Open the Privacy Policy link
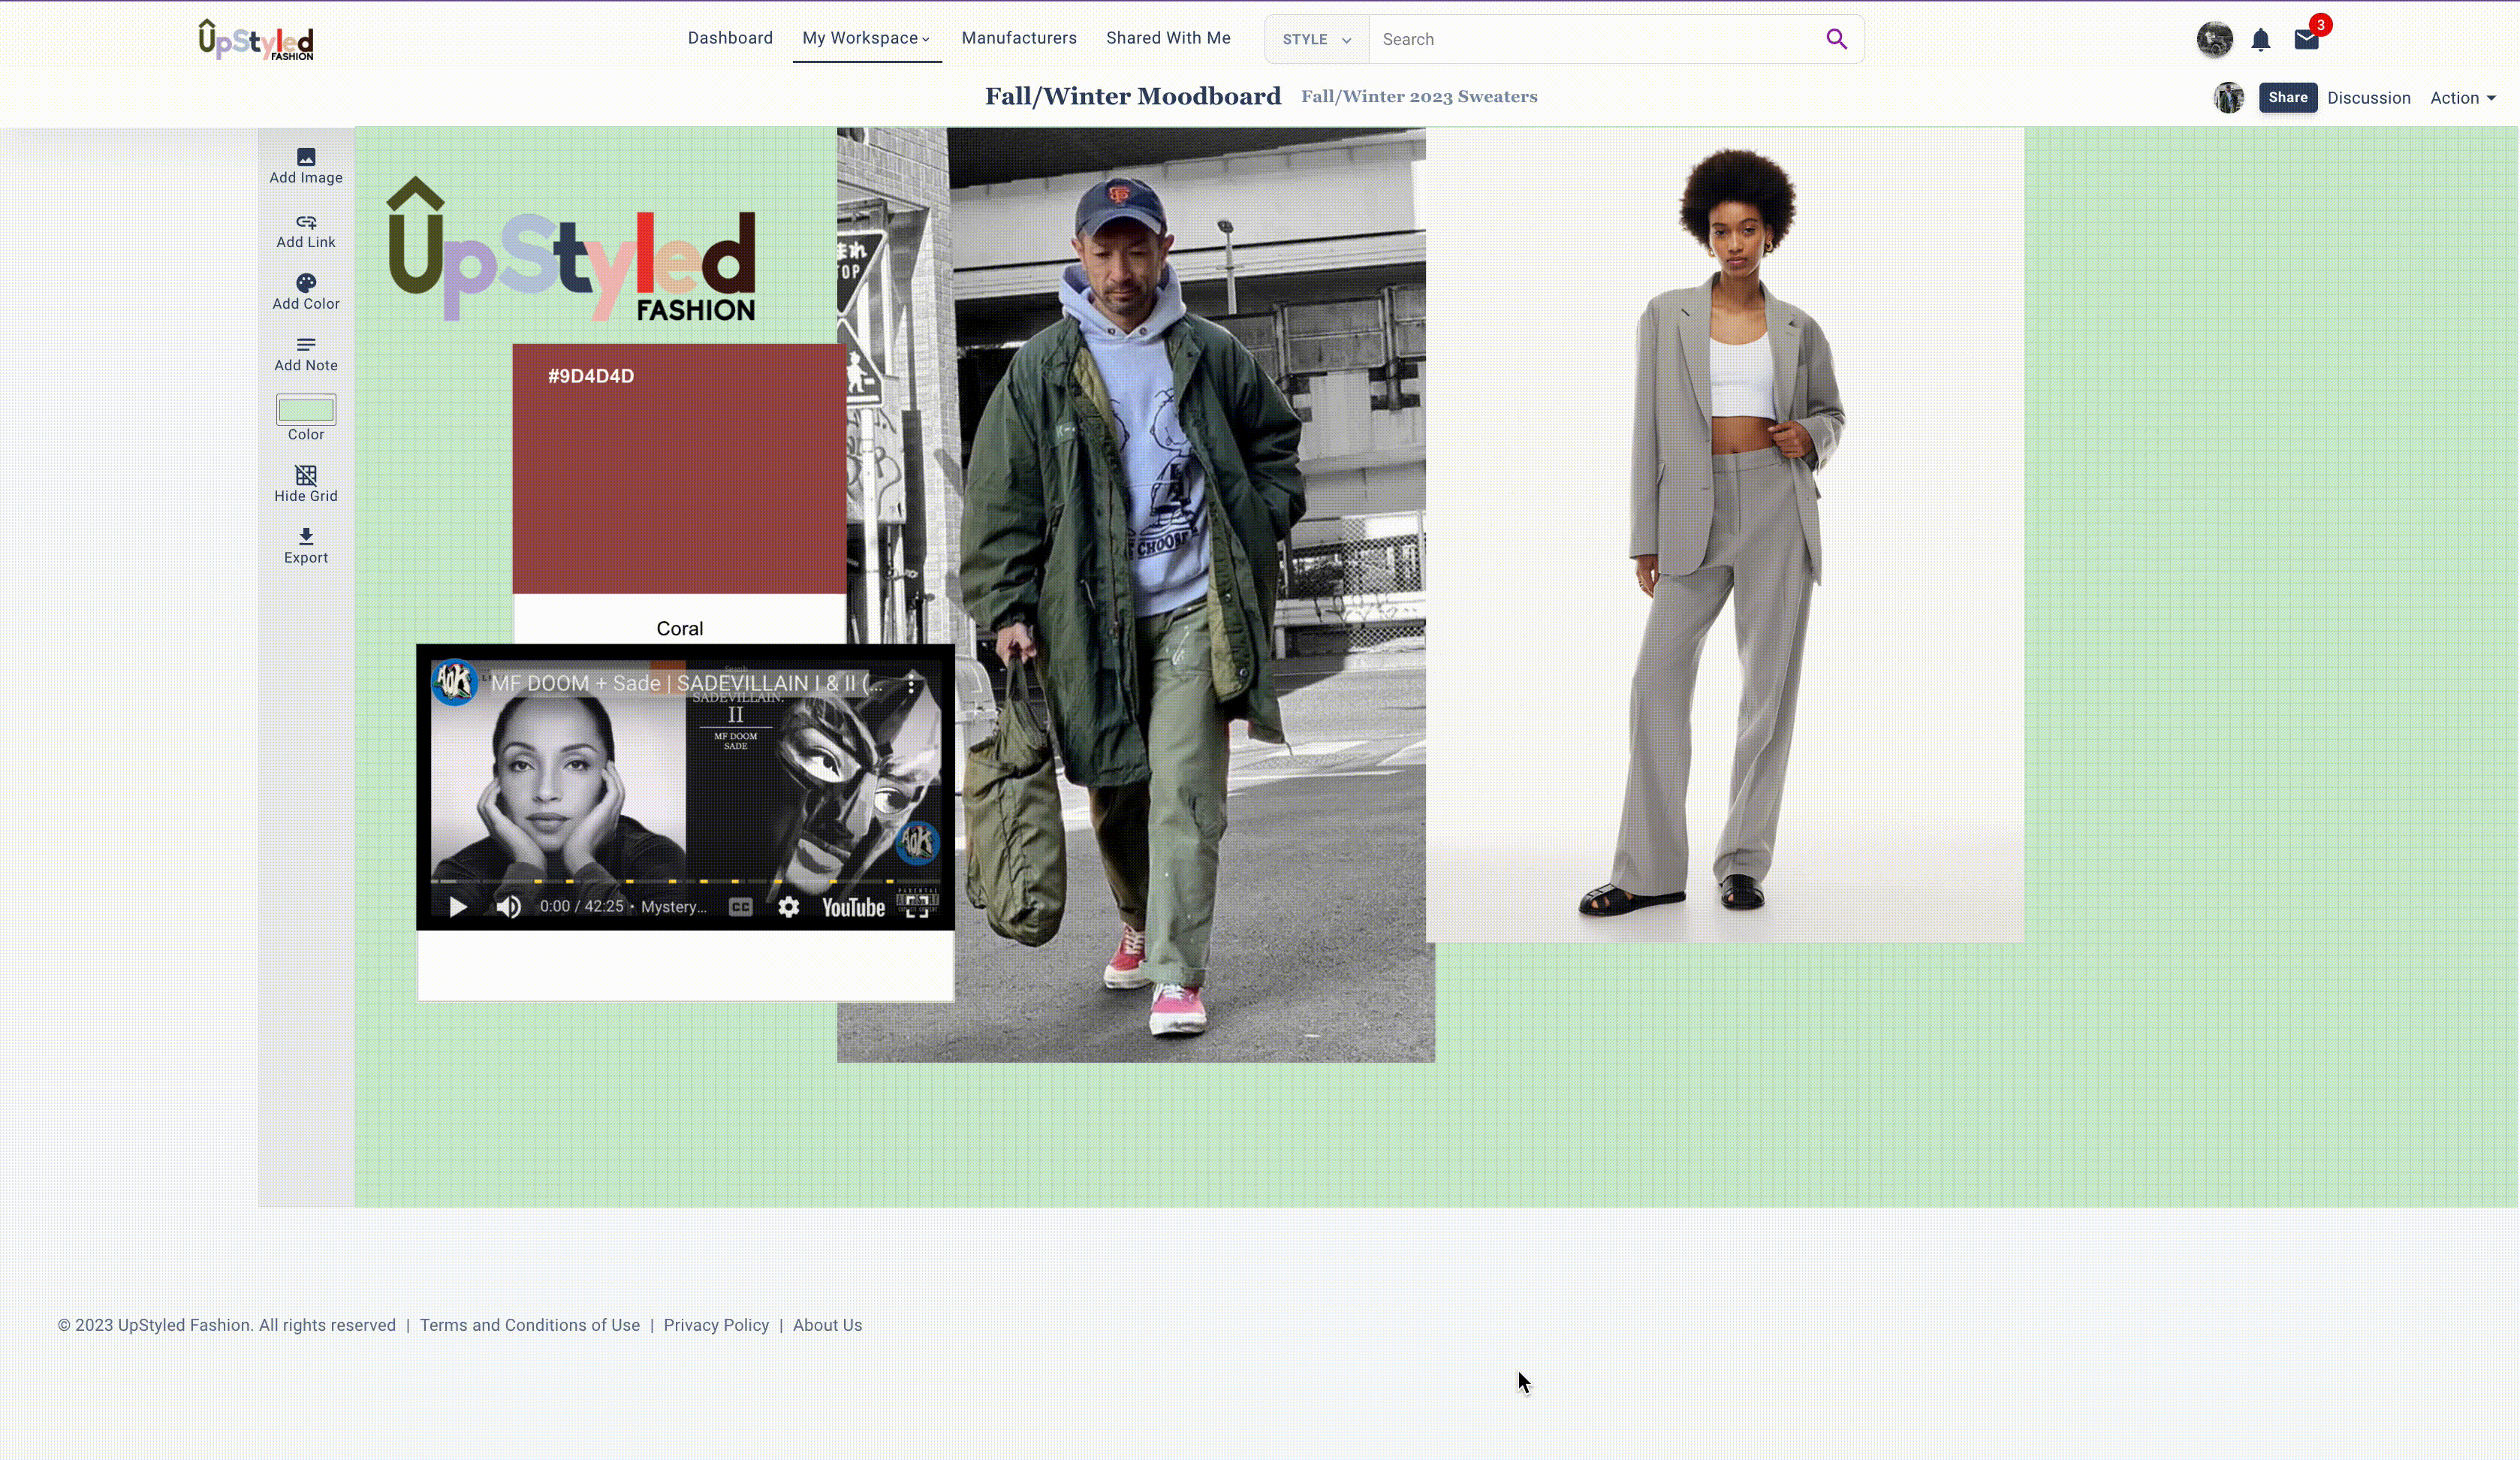Screen dimensions: 2520x1460 (716, 1325)
